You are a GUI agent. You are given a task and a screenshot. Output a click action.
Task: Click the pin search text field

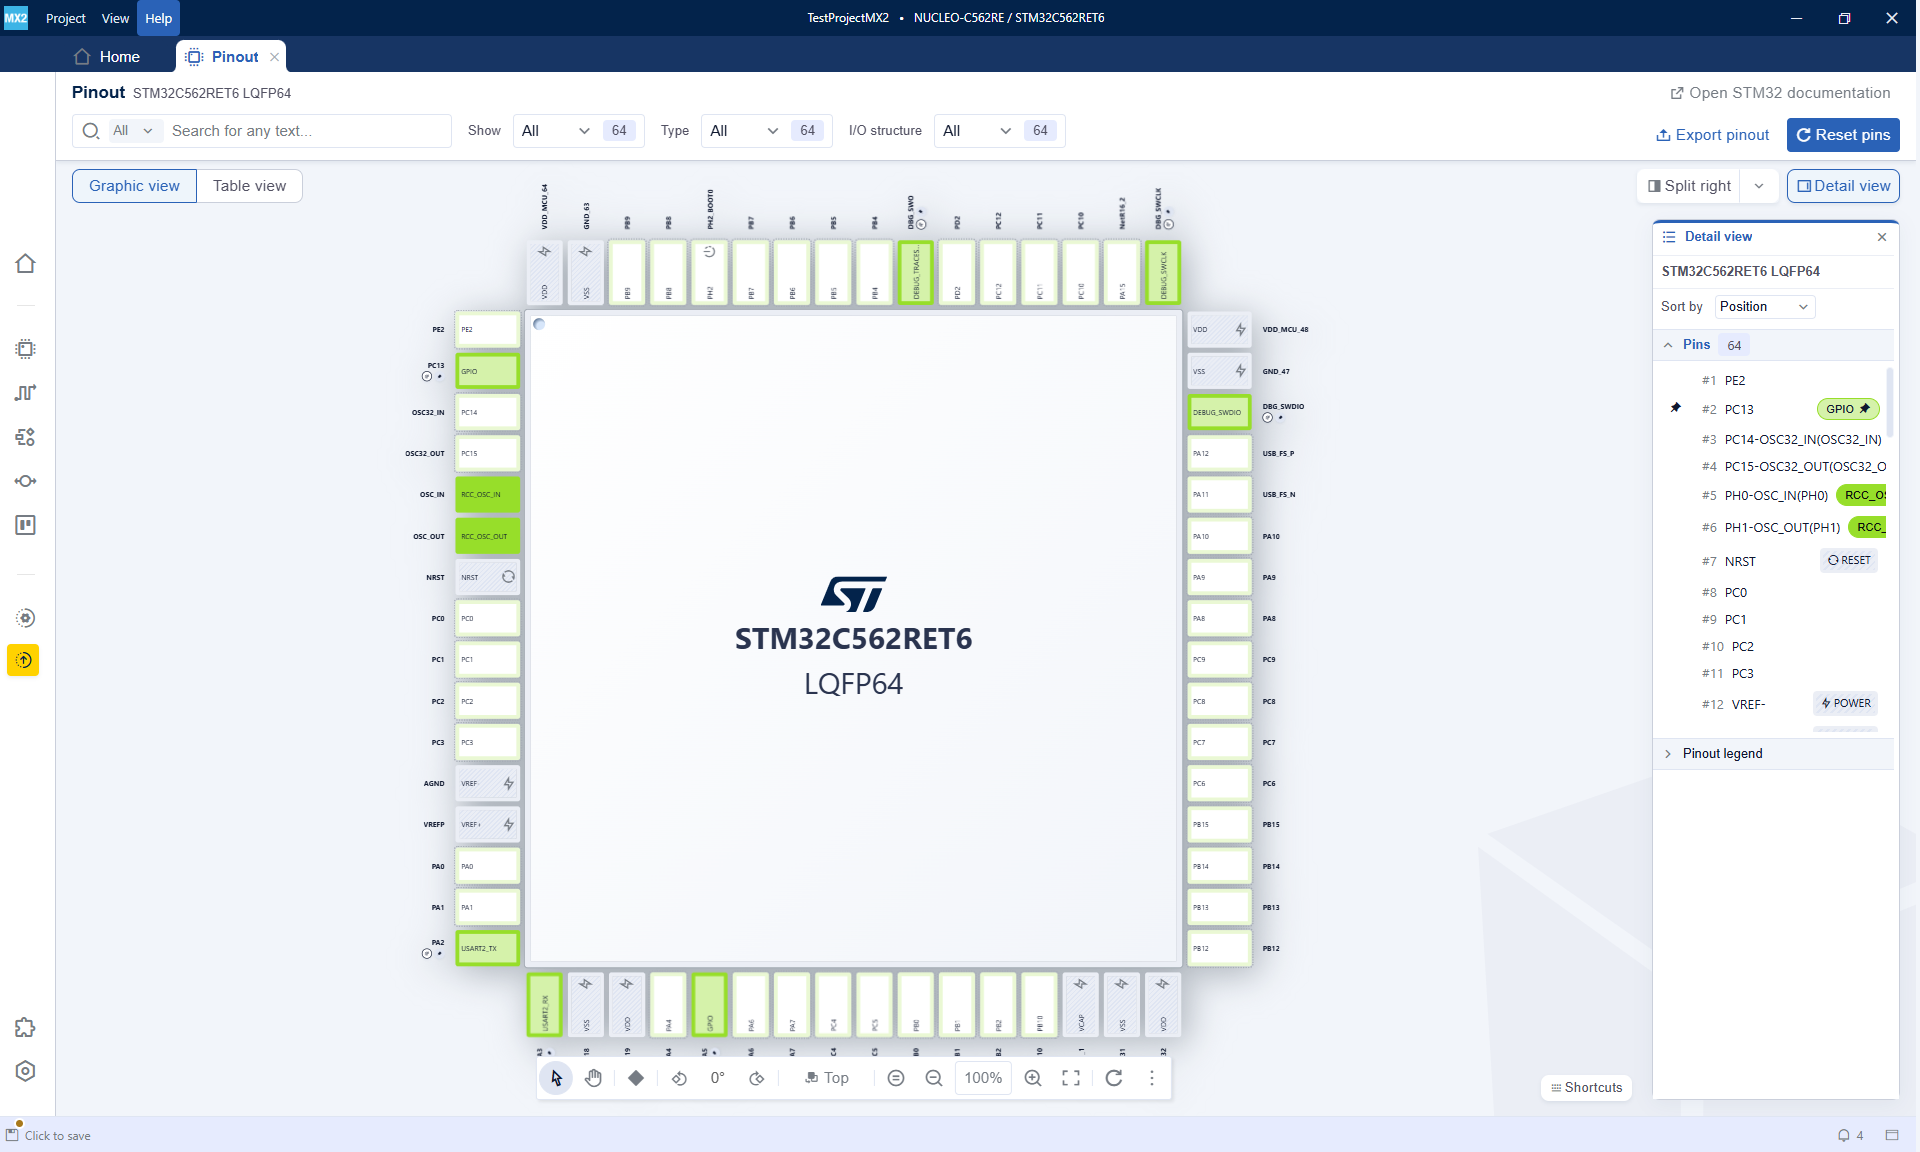point(305,131)
